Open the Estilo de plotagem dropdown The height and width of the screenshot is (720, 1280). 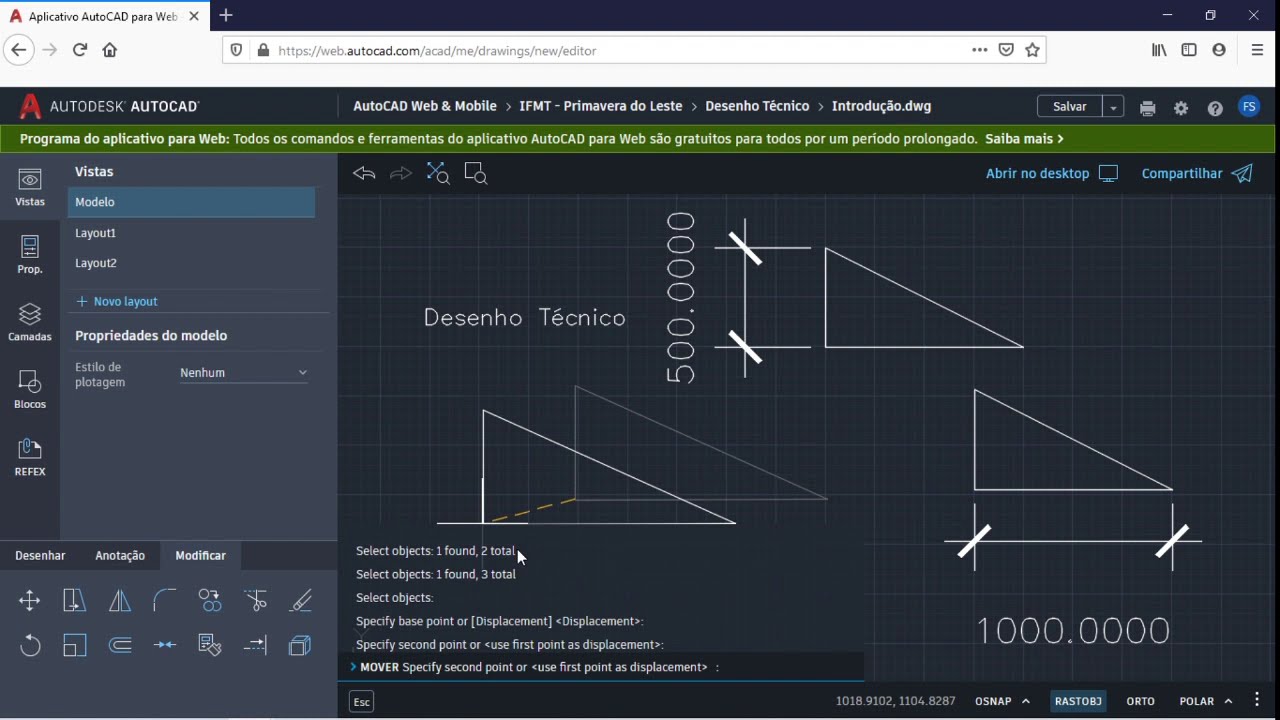[x=244, y=373]
